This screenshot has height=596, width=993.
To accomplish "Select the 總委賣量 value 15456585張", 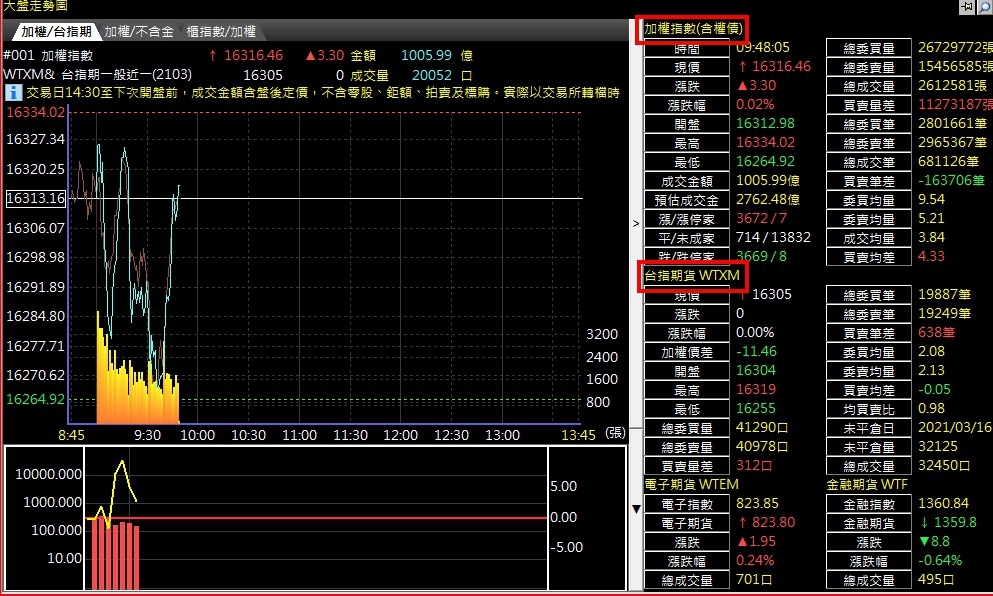I will click(955, 67).
